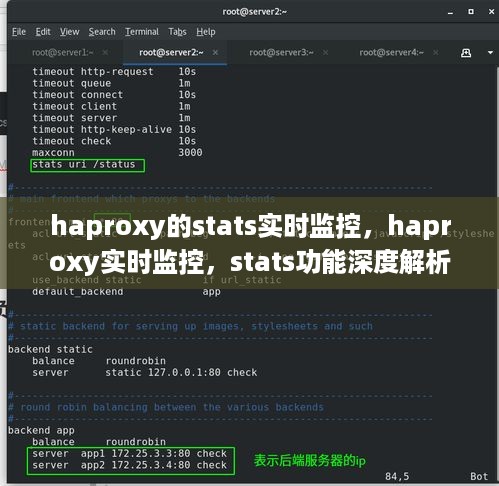Switch to the root@server1 tab
499x486 pixels.
point(62,52)
